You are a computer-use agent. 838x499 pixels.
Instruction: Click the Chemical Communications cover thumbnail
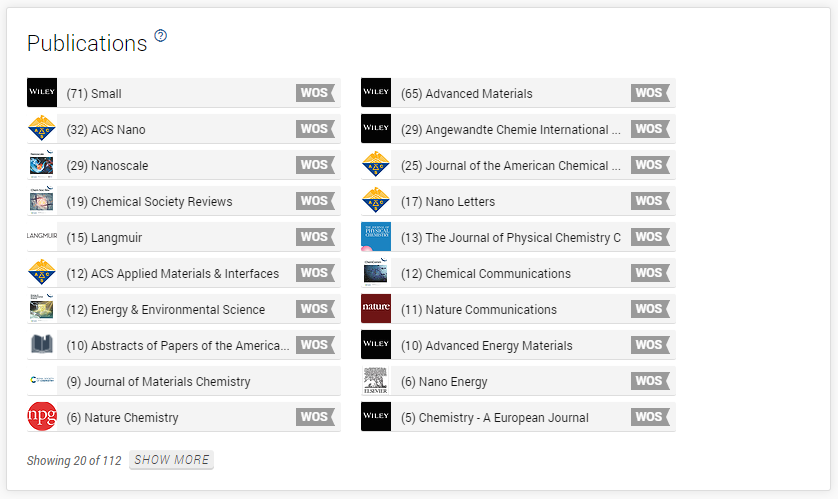[376, 272]
